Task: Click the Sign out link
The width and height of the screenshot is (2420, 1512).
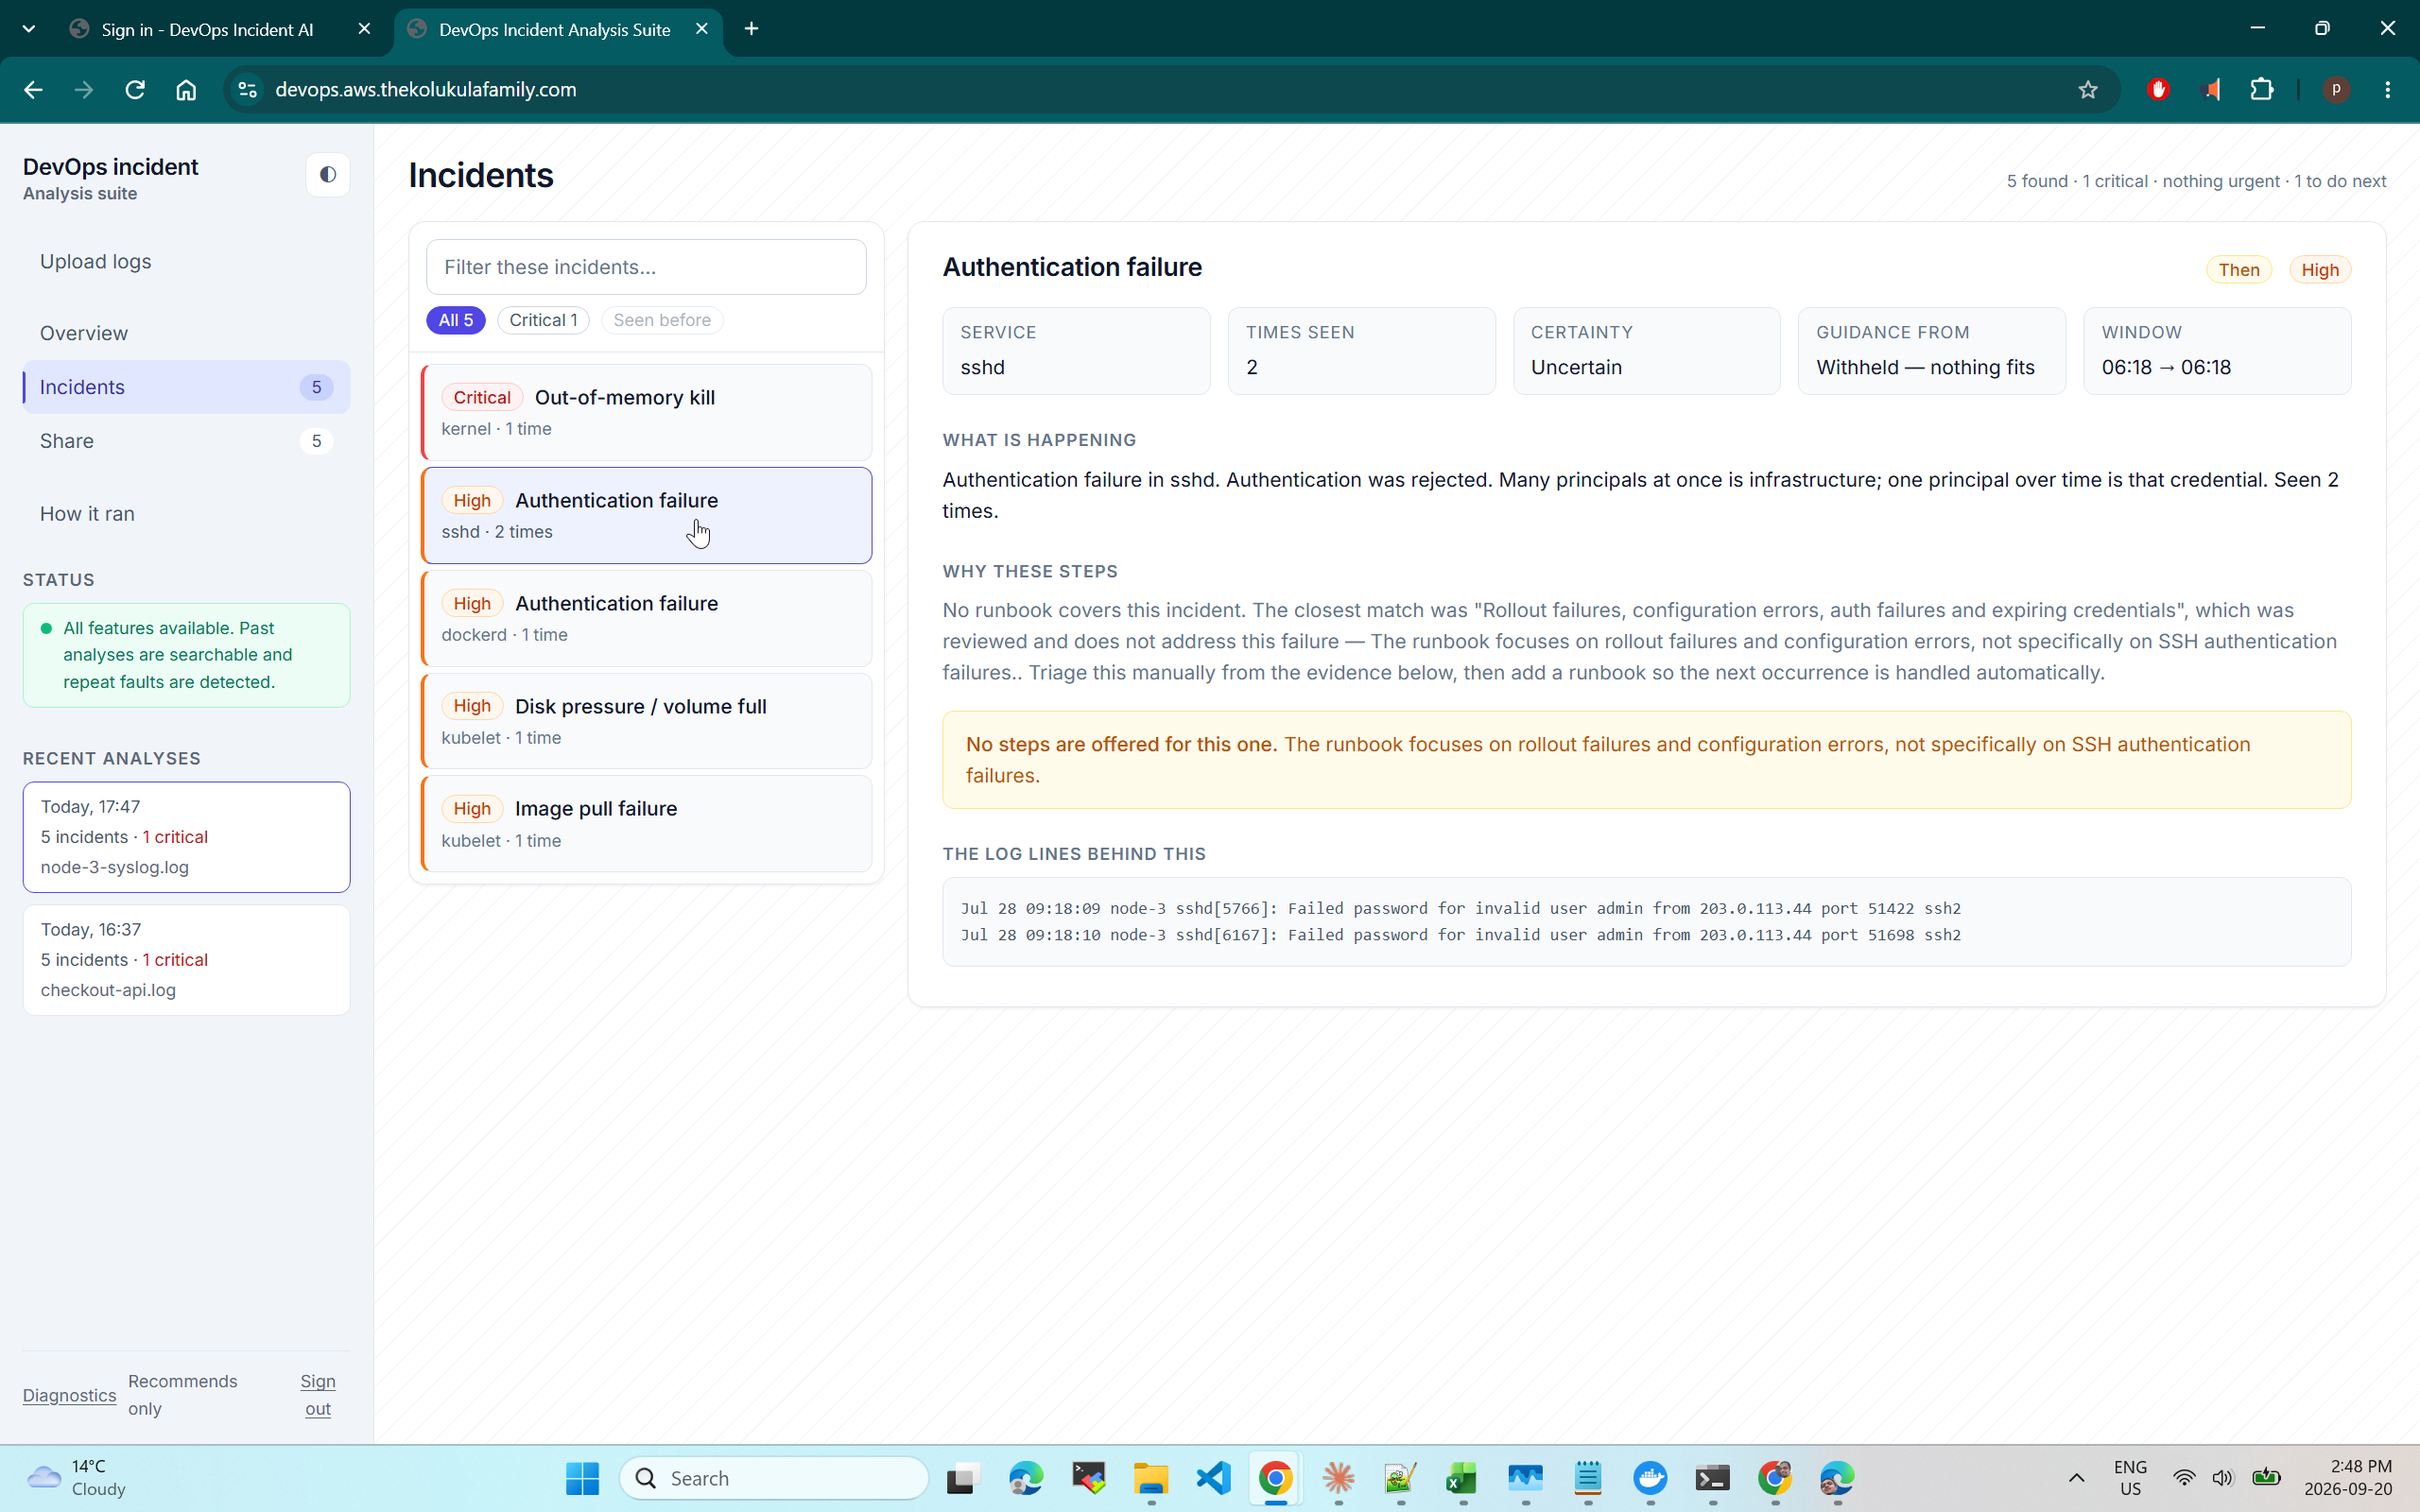Action: tap(318, 1394)
